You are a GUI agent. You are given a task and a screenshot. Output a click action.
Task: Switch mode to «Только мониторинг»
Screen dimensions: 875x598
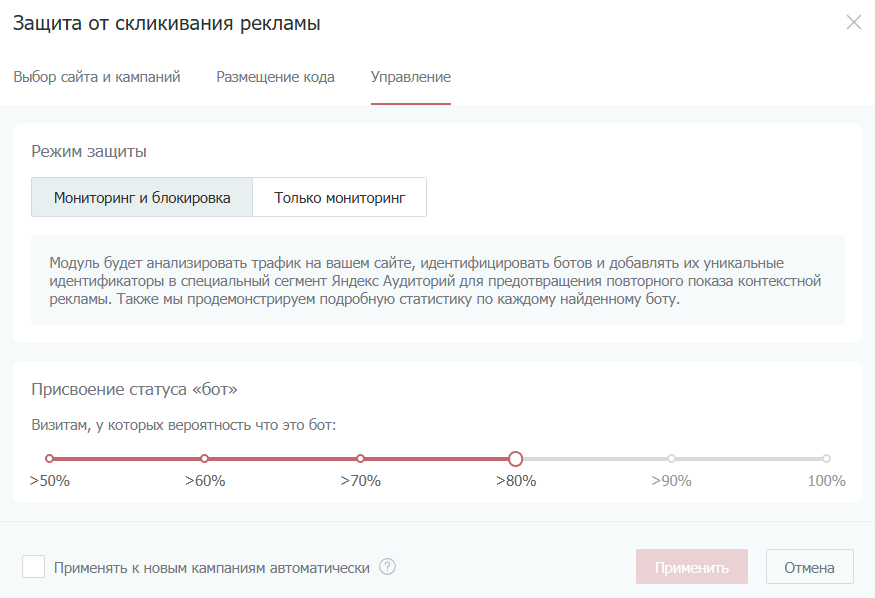click(339, 198)
